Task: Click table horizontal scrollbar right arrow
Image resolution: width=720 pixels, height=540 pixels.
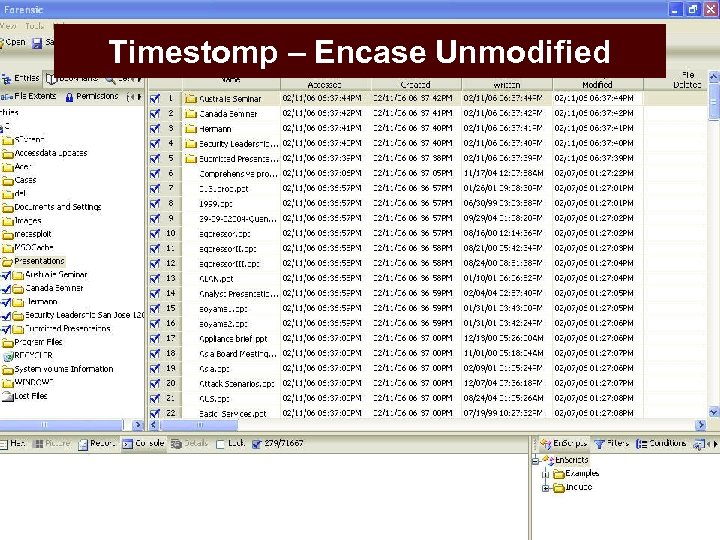Action: click(701, 426)
